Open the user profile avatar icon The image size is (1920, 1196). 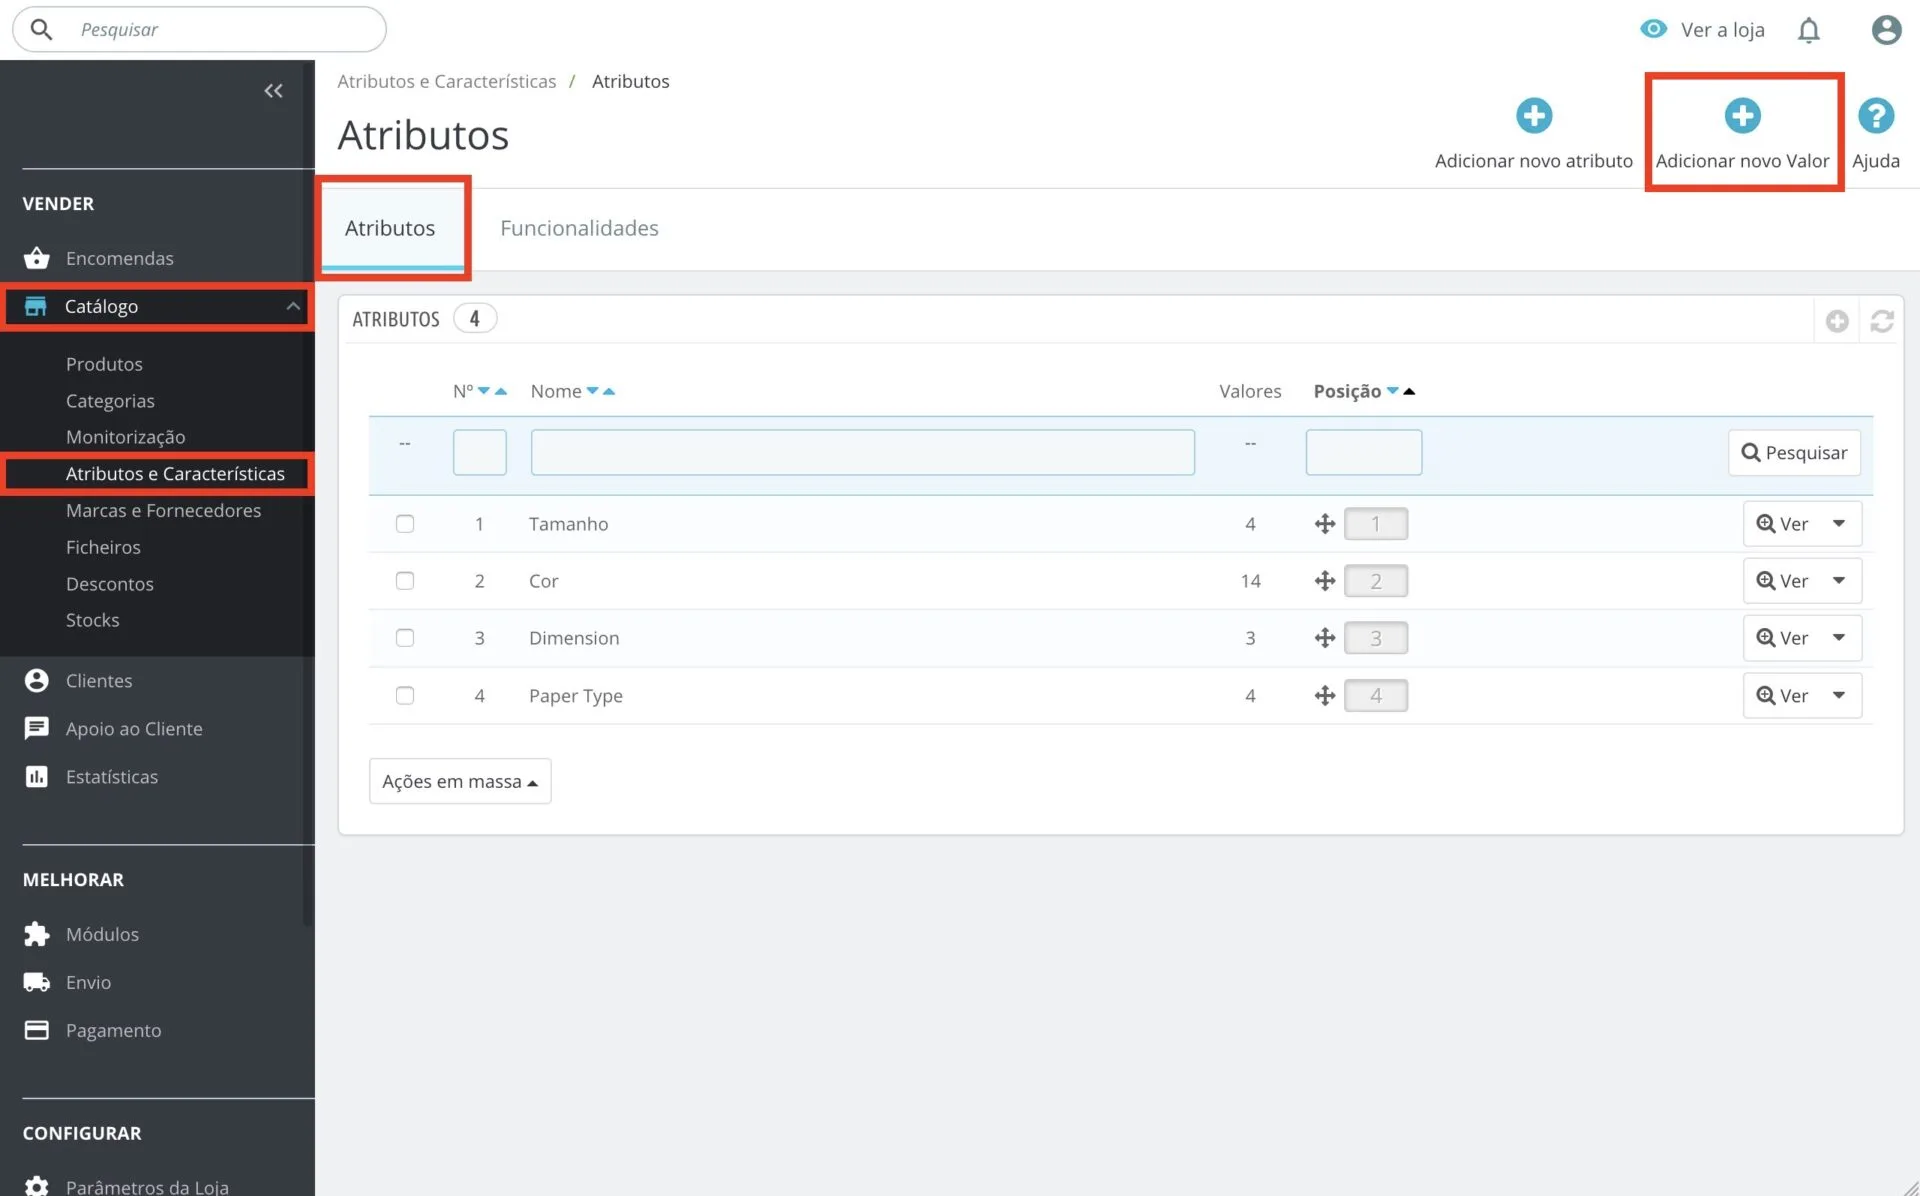coord(1886,30)
